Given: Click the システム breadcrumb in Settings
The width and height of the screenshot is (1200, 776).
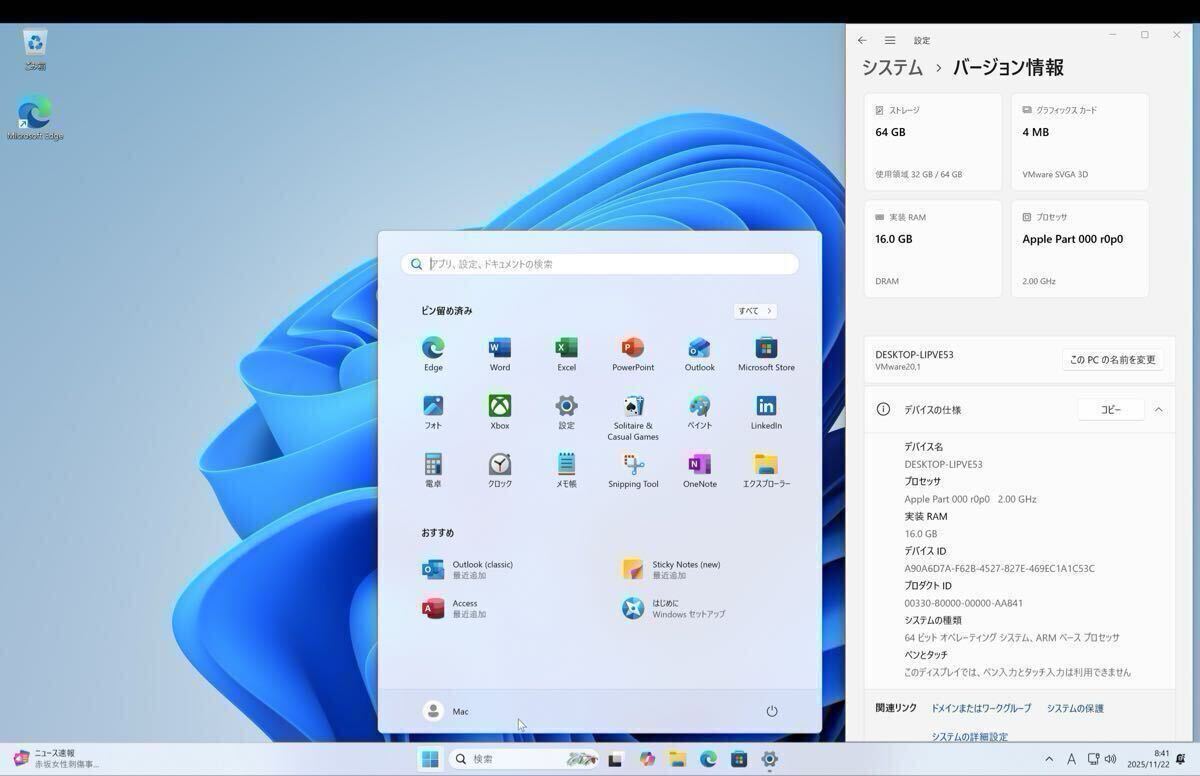Looking at the screenshot, I should tap(892, 68).
